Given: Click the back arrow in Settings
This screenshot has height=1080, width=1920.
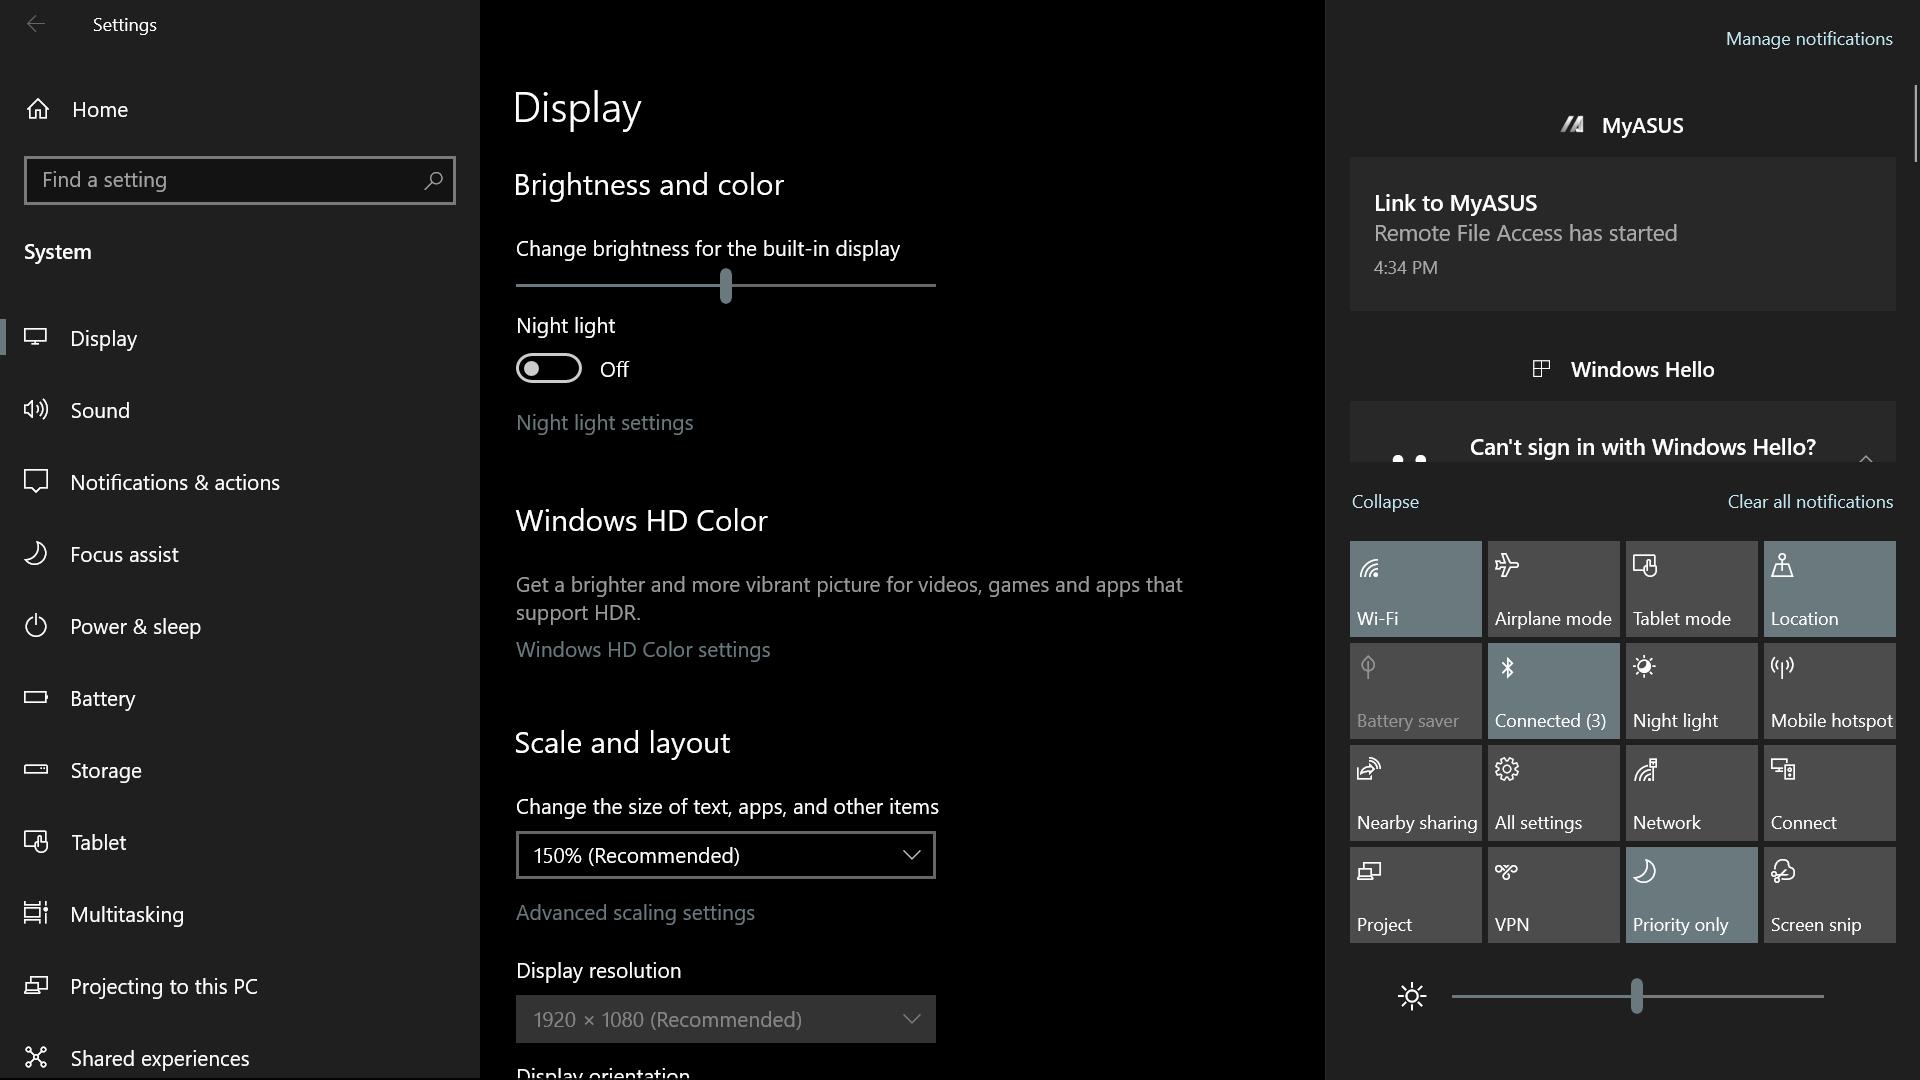Looking at the screenshot, I should (36, 24).
